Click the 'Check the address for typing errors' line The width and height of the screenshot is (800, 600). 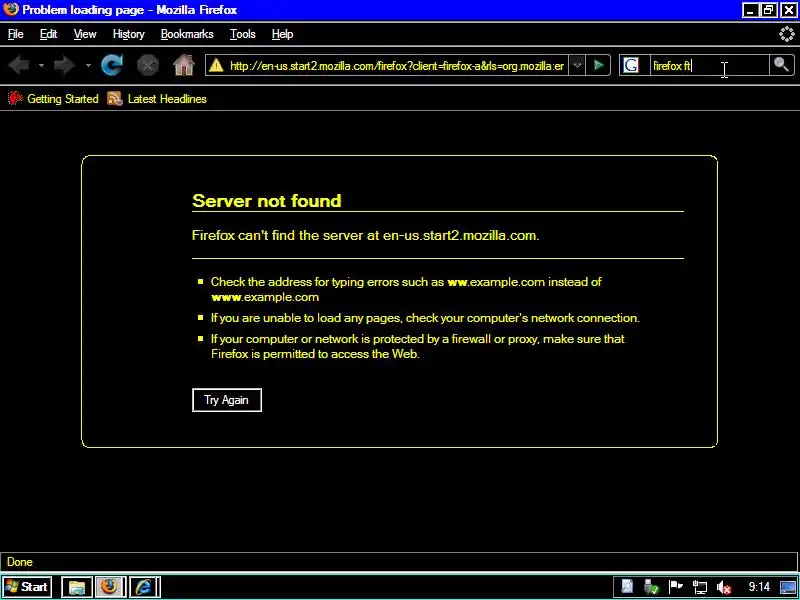pos(406,289)
